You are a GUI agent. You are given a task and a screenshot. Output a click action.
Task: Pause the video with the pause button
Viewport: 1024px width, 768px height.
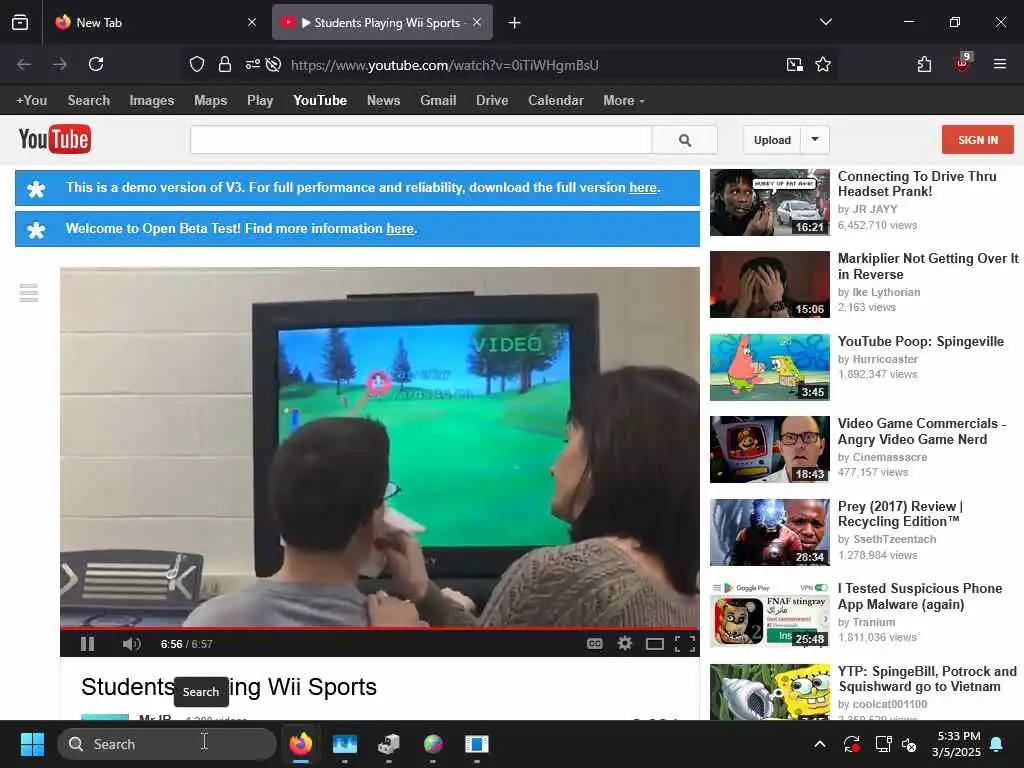pos(88,644)
